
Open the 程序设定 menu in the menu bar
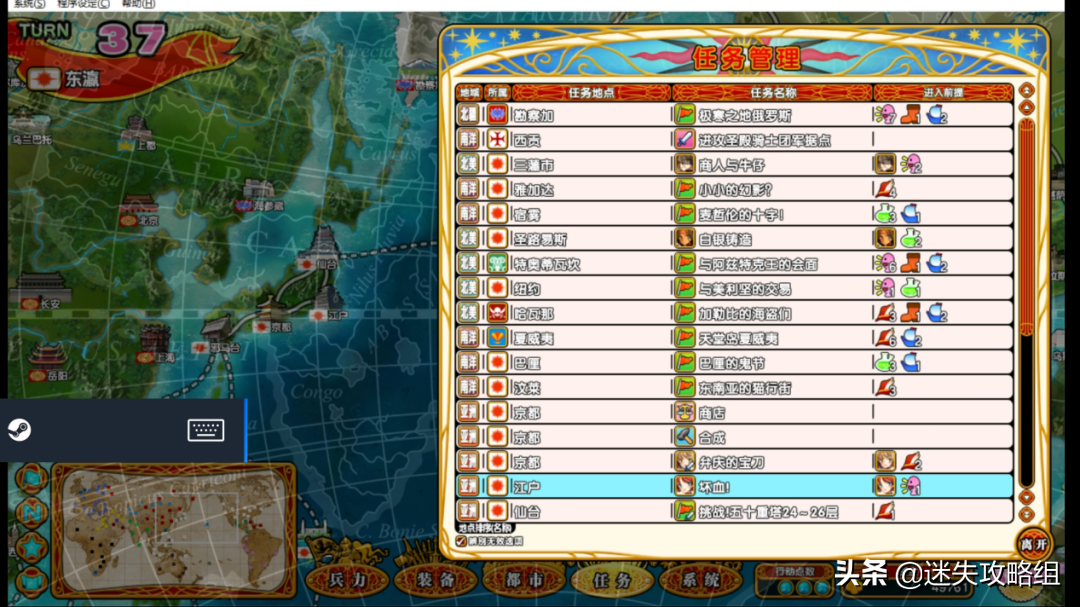(83, 4)
